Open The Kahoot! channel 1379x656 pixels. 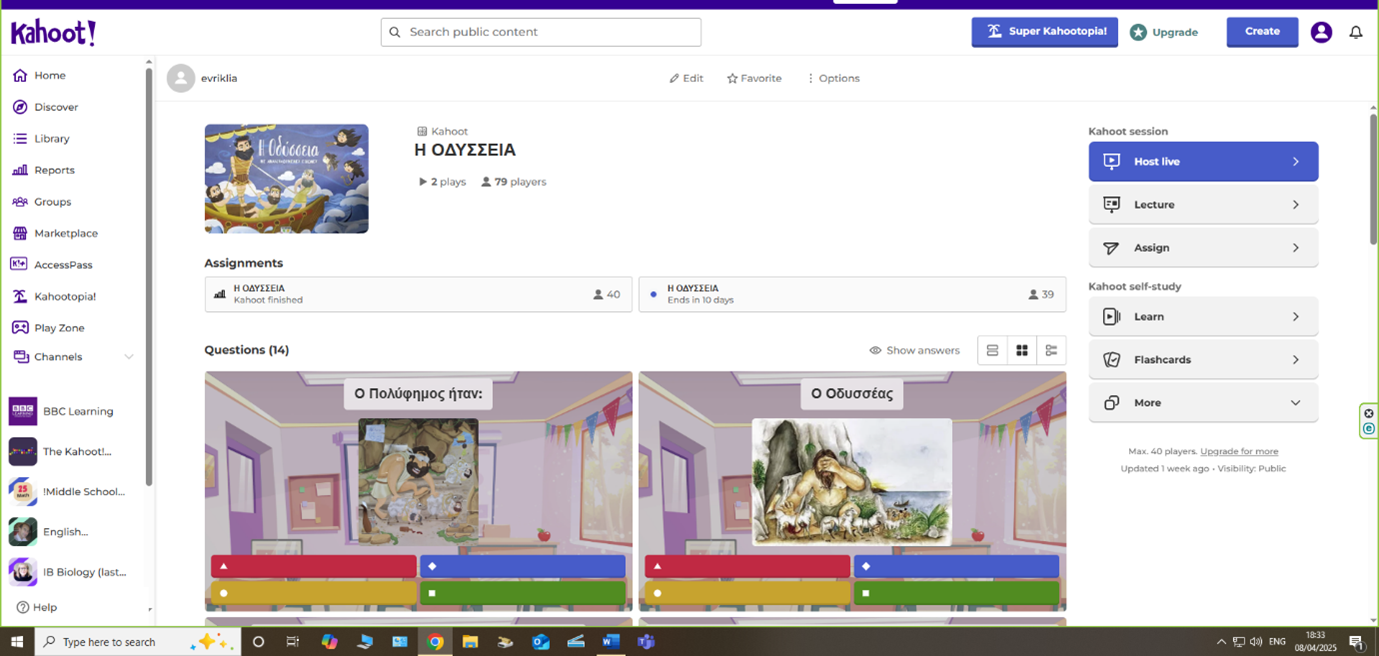point(61,452)
